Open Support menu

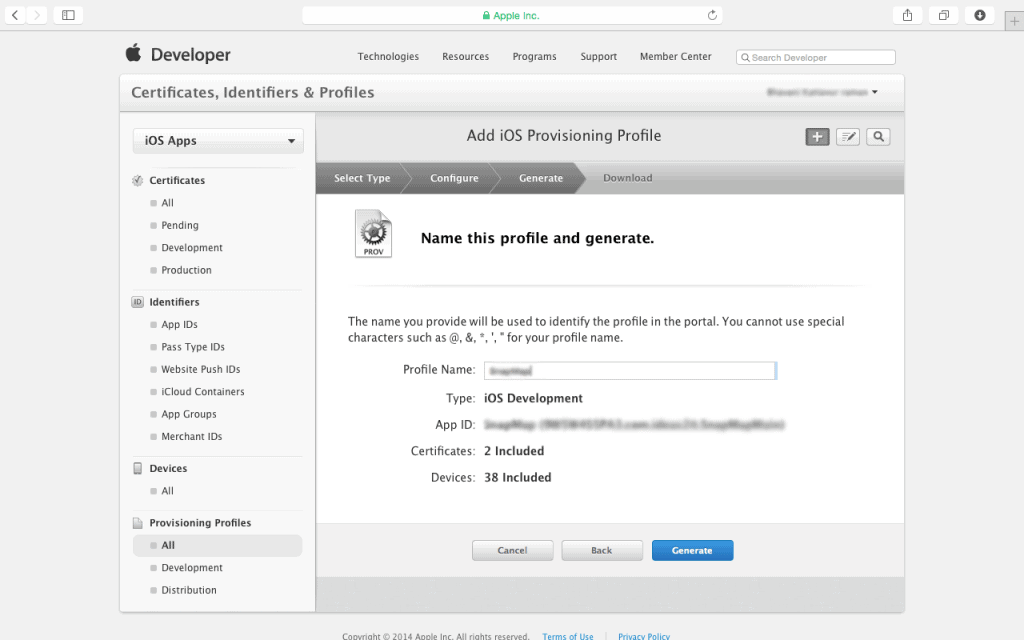pos(598,57)
